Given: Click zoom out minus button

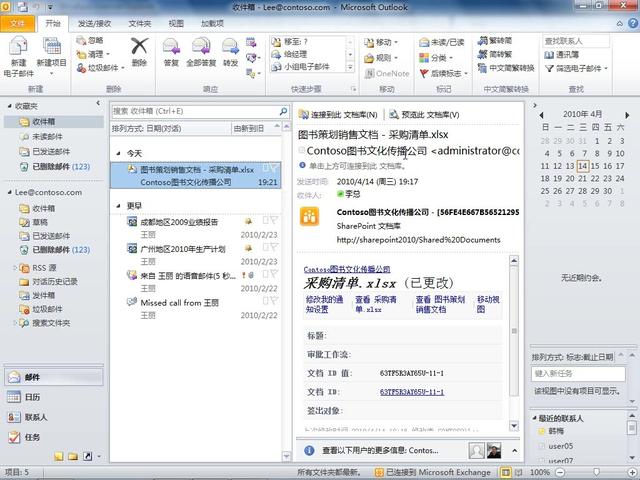Looking at the screenshot, I should (560, 473).
